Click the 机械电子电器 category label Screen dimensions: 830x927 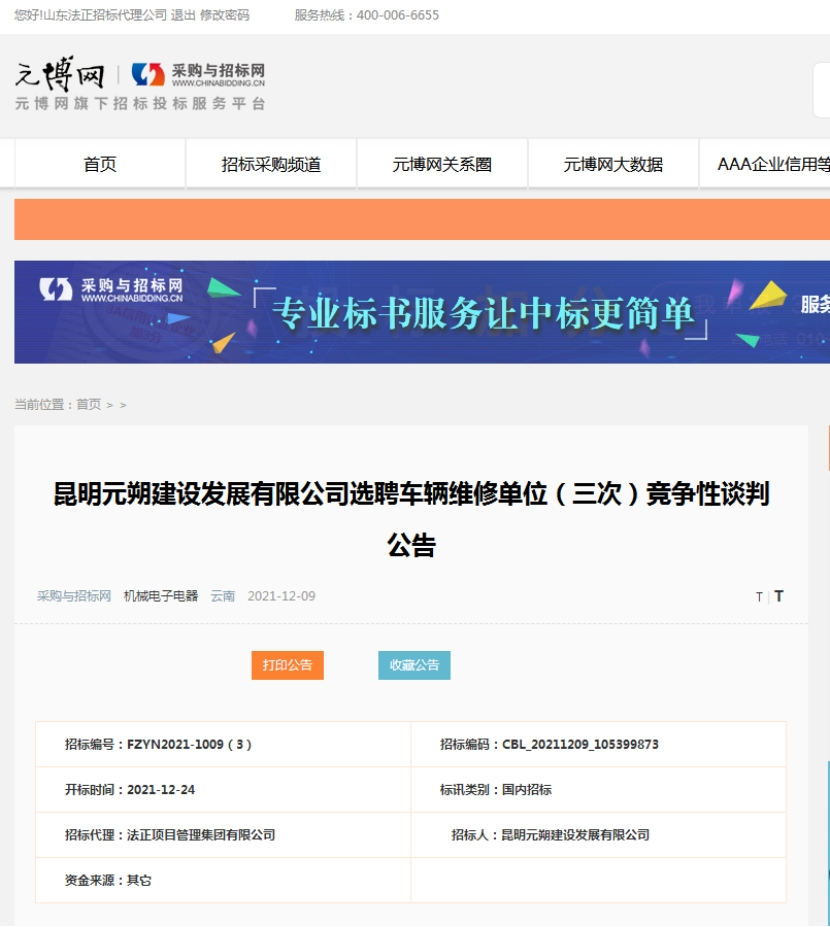click(161, 596)
